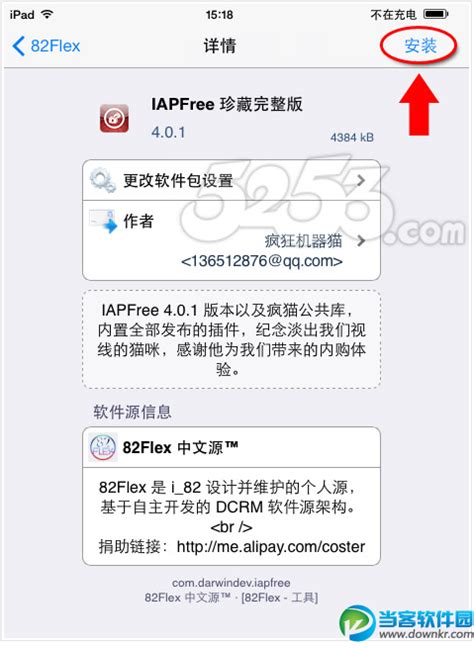Tap the red IAPFree package icon

114,118
